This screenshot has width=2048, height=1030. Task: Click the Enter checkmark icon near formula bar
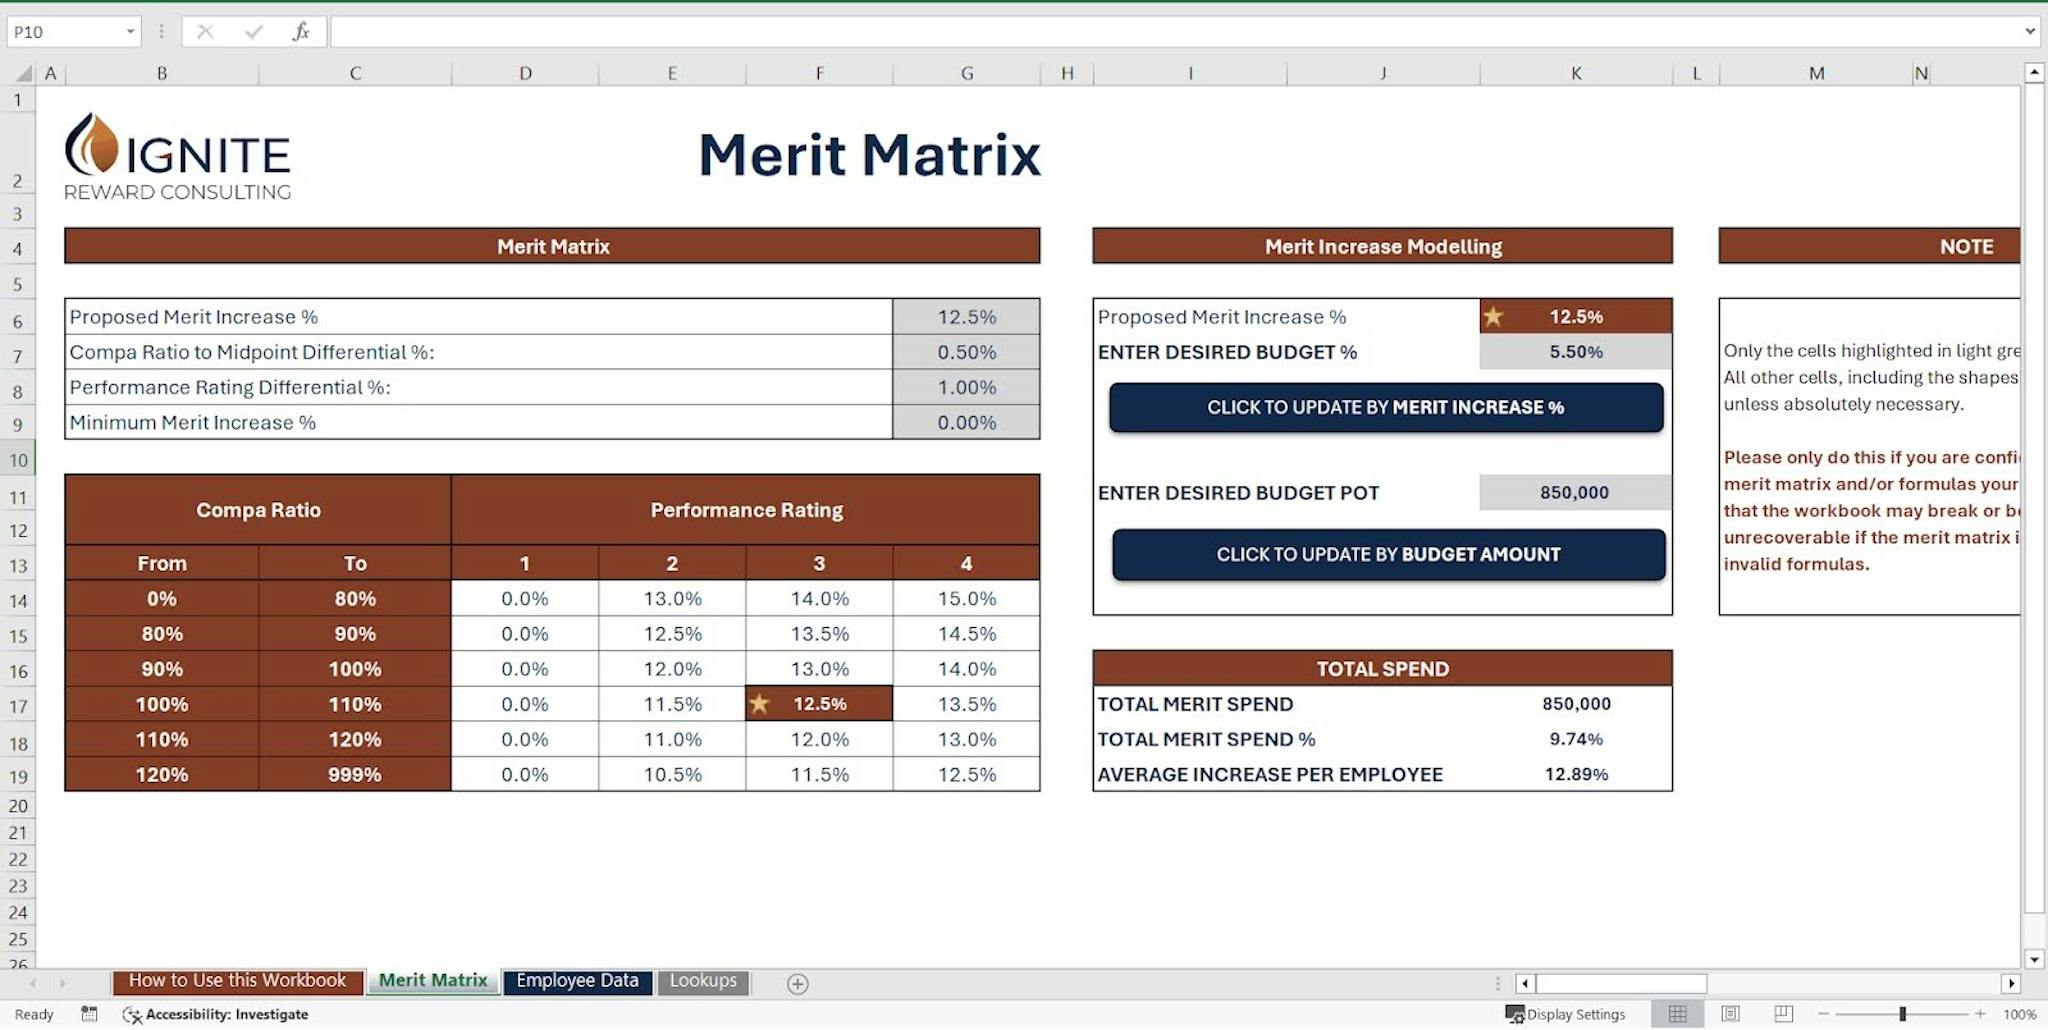[251, 30]
